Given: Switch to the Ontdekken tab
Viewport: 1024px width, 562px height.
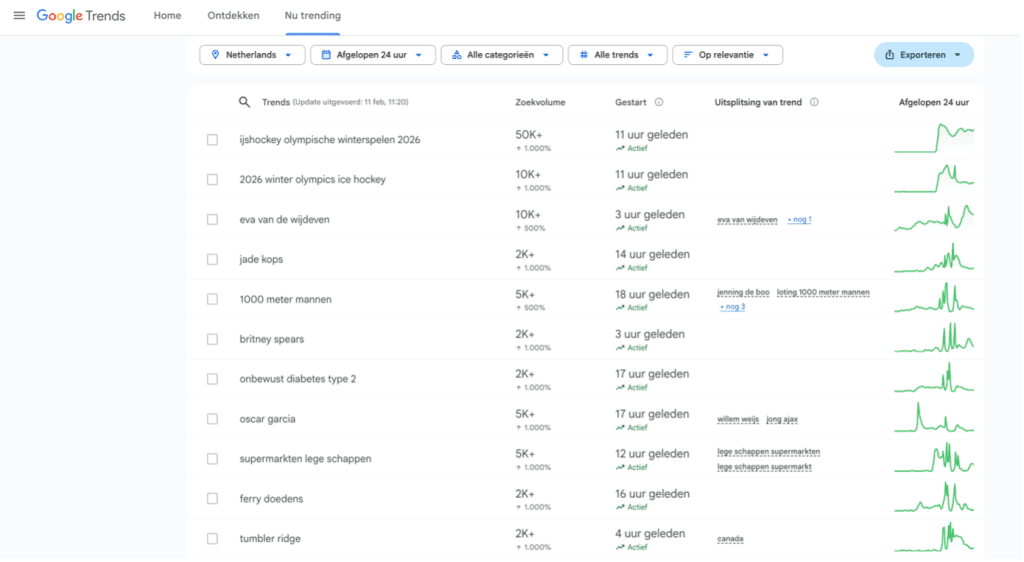Looking at the screenshot, I should (x=233, y=16).
